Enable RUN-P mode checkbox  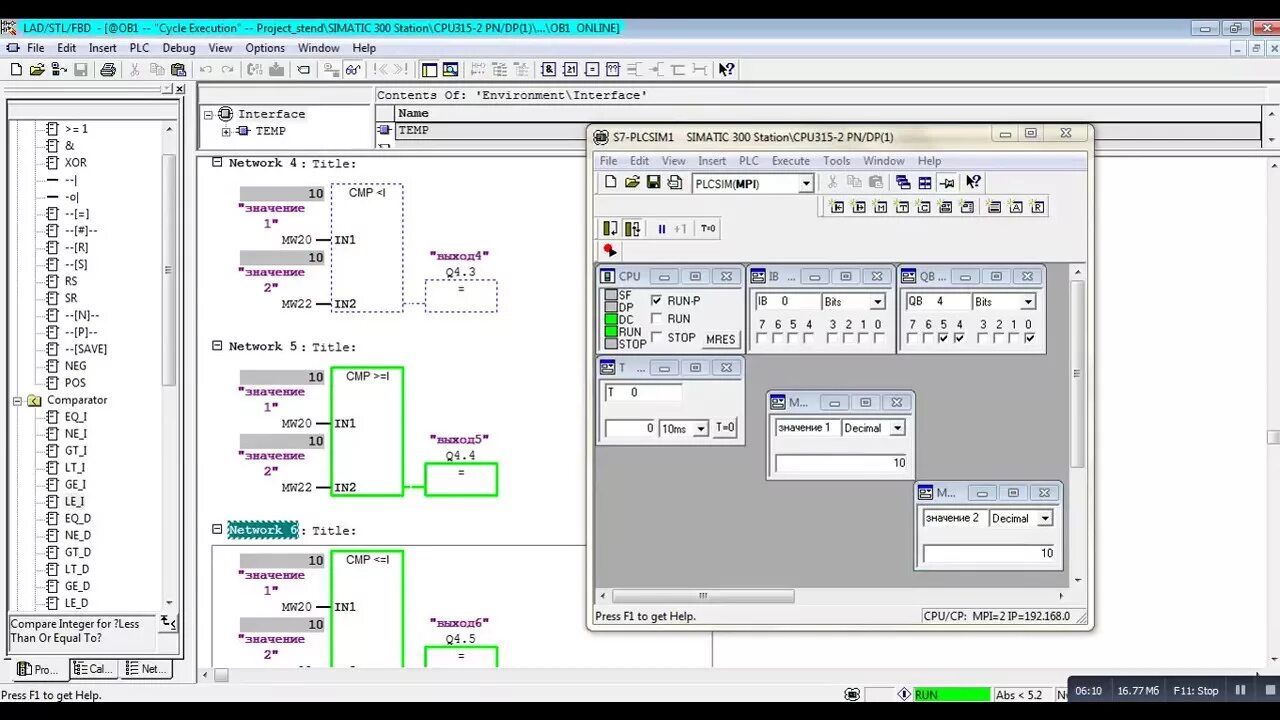coord(656,300)
